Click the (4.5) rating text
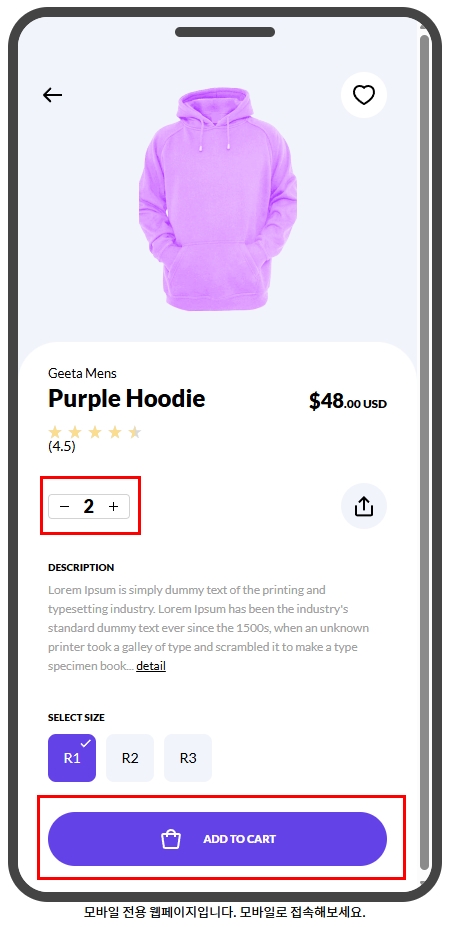Viewport: 454px width, 927px height. coord(61,446)
